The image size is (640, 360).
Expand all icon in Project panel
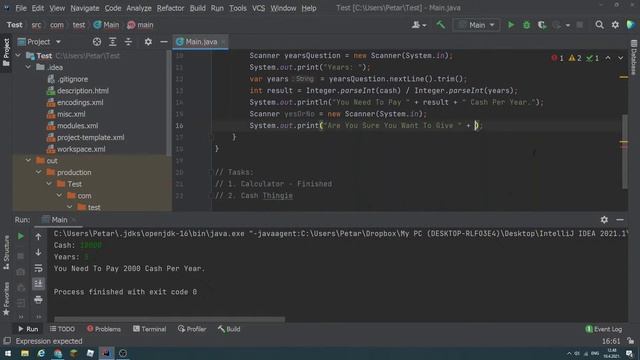point(113,42)
